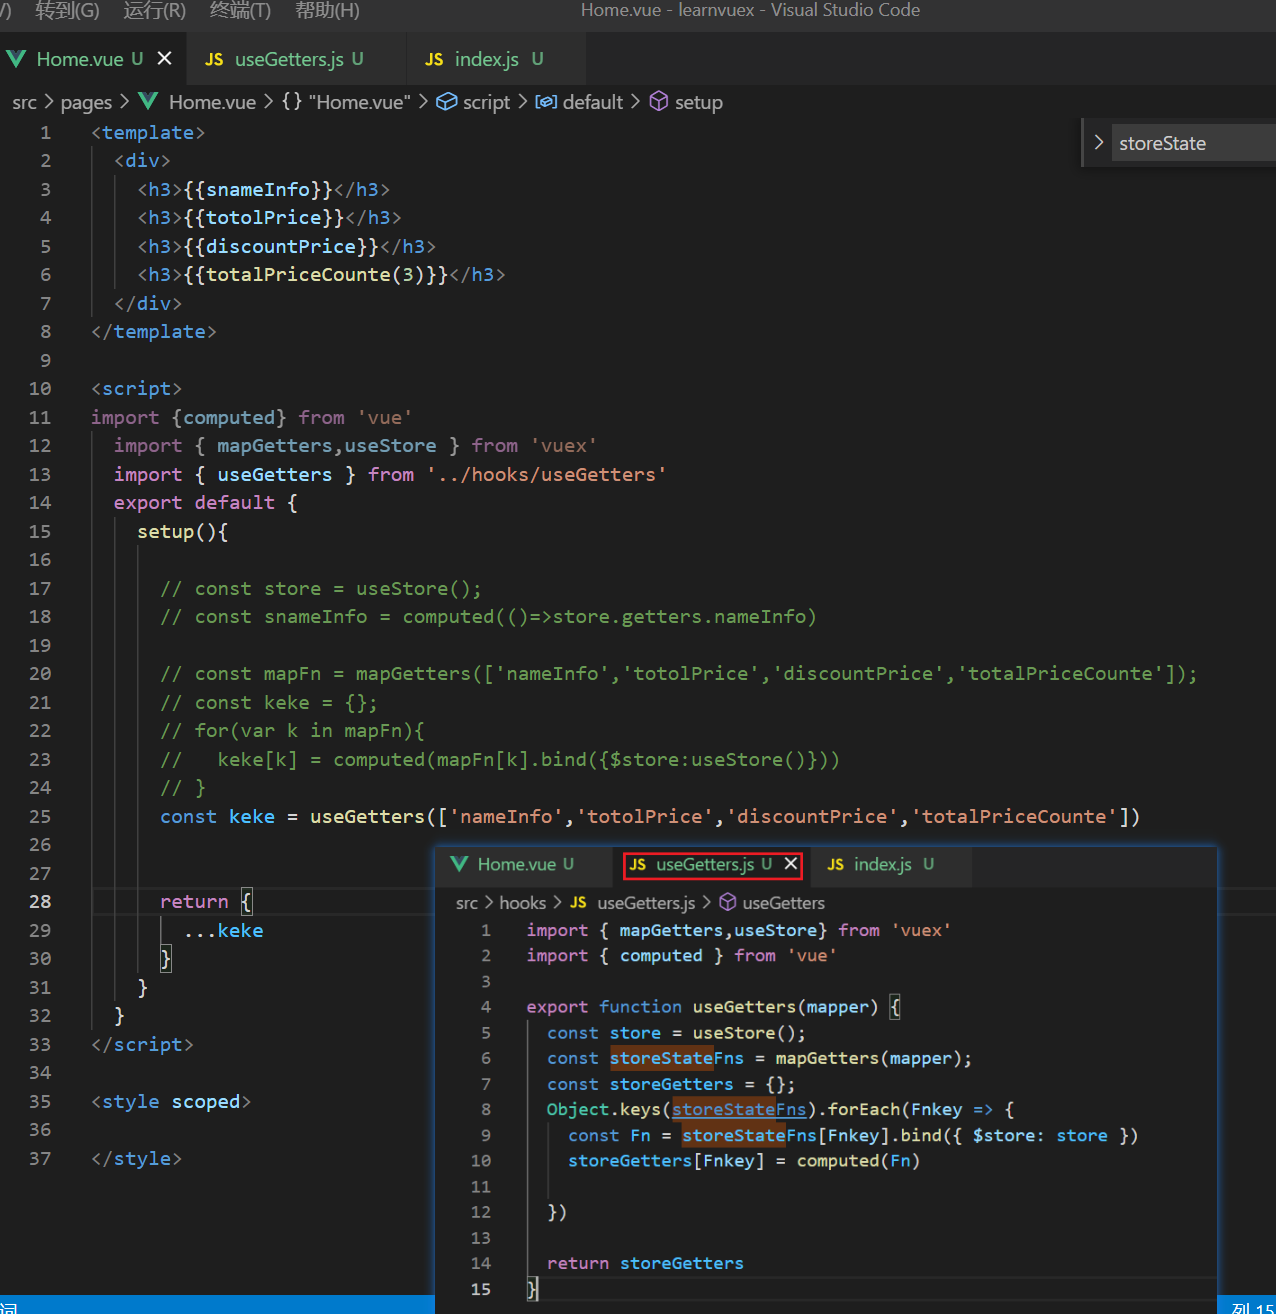Click the default variable icon in breadcrumb
Screen dimensions: 1276x1314
point(546,101)
